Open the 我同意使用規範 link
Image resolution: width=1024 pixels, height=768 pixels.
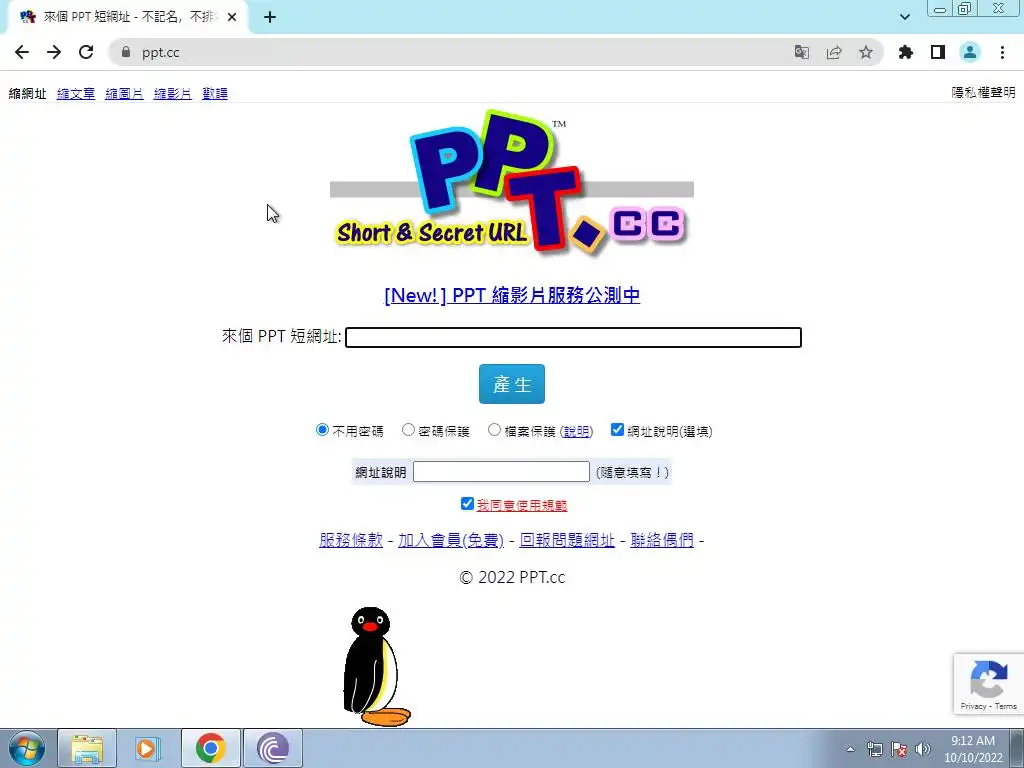coord(522,505)
